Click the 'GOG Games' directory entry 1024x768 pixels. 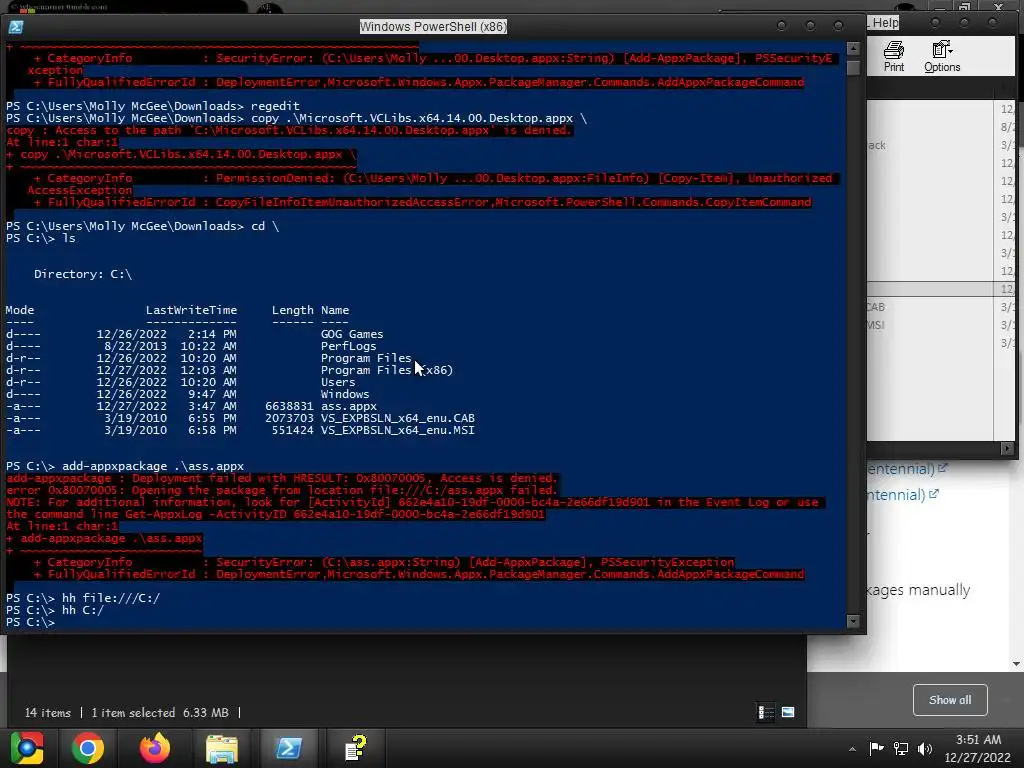click(352, 334)
